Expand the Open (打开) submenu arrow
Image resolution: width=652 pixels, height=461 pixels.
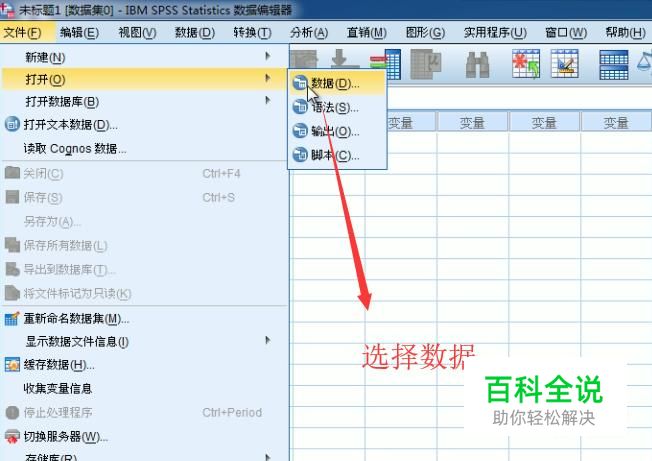(268, 78)
